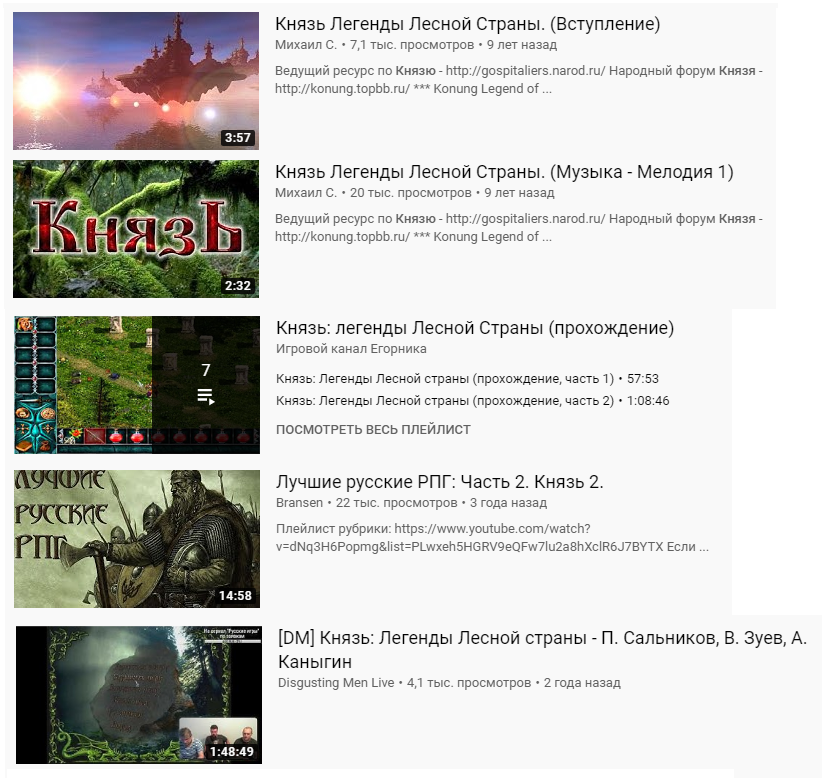Open channel 'Игровой канал Егорника'
834x778 pixels.
coord(351,349)
